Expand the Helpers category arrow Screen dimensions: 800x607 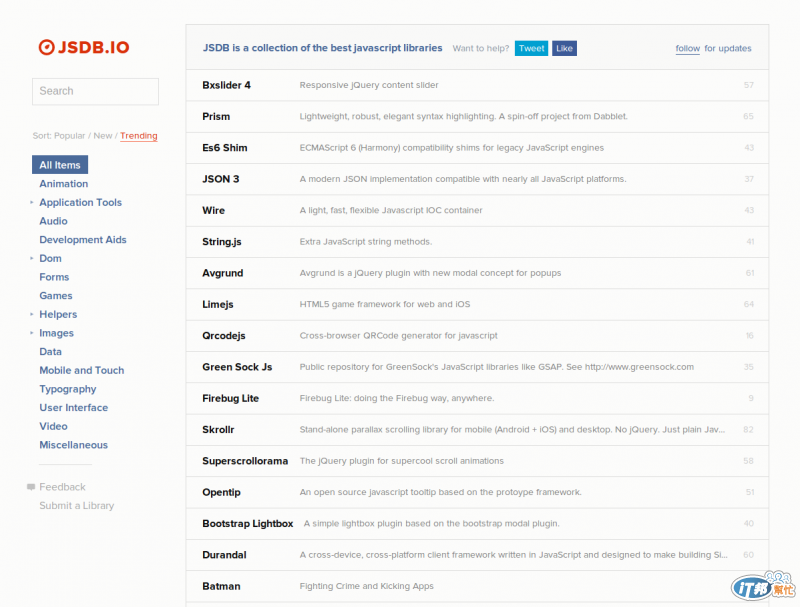tap(32, 315)
